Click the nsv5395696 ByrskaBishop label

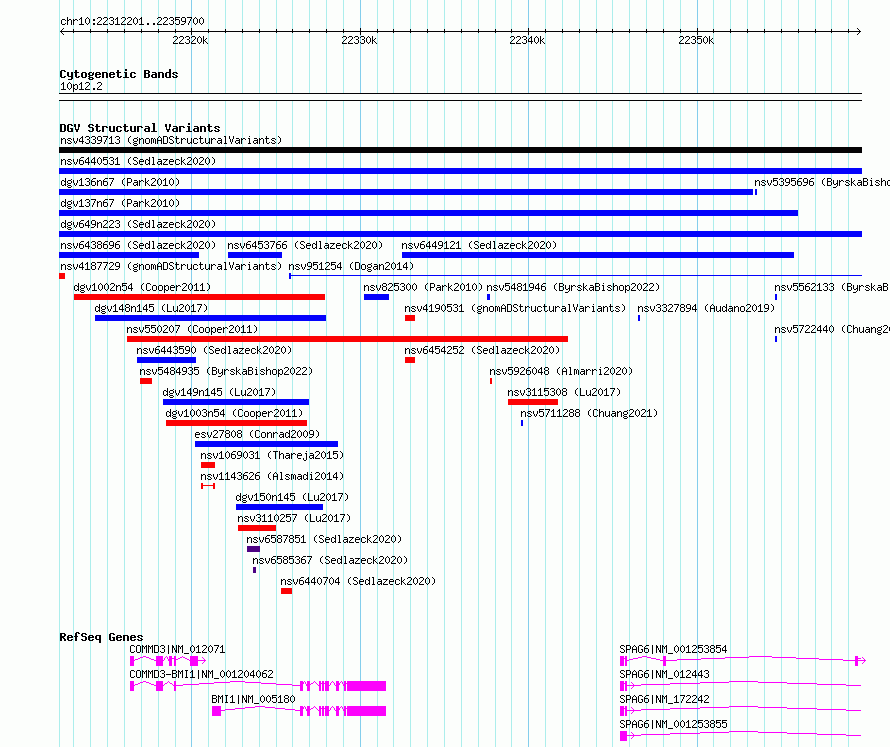(821, 182)
